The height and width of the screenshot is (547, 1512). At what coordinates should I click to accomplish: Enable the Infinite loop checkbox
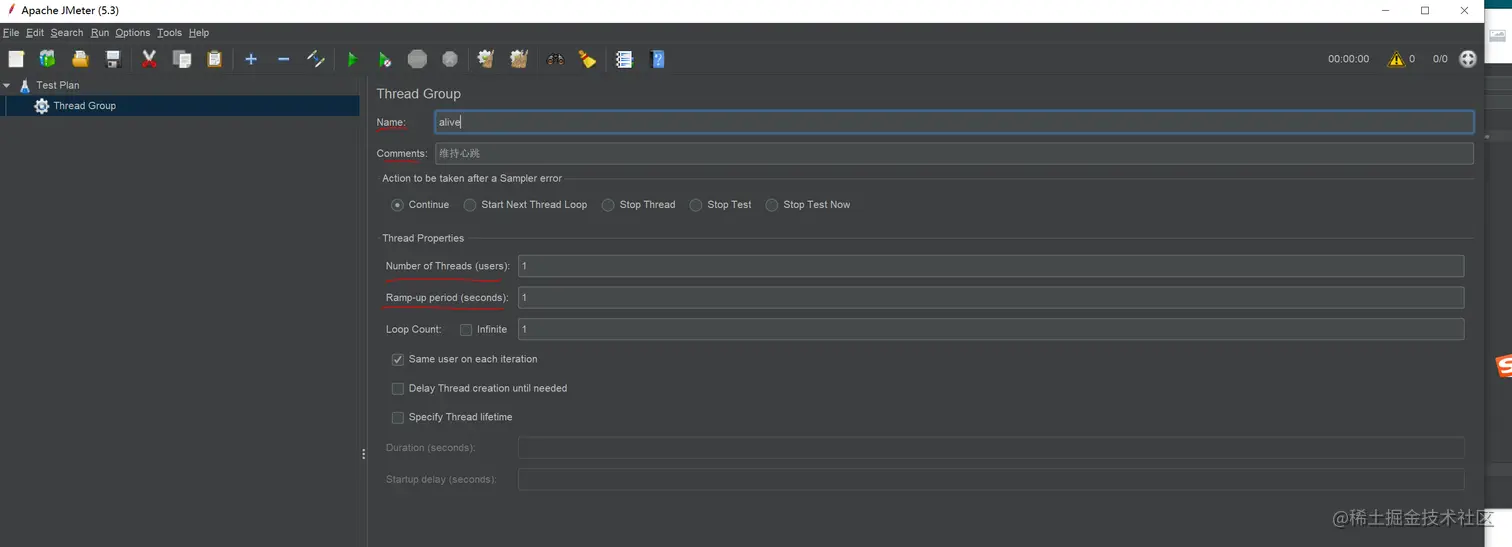pyautogui.click(x=466, y=329)
